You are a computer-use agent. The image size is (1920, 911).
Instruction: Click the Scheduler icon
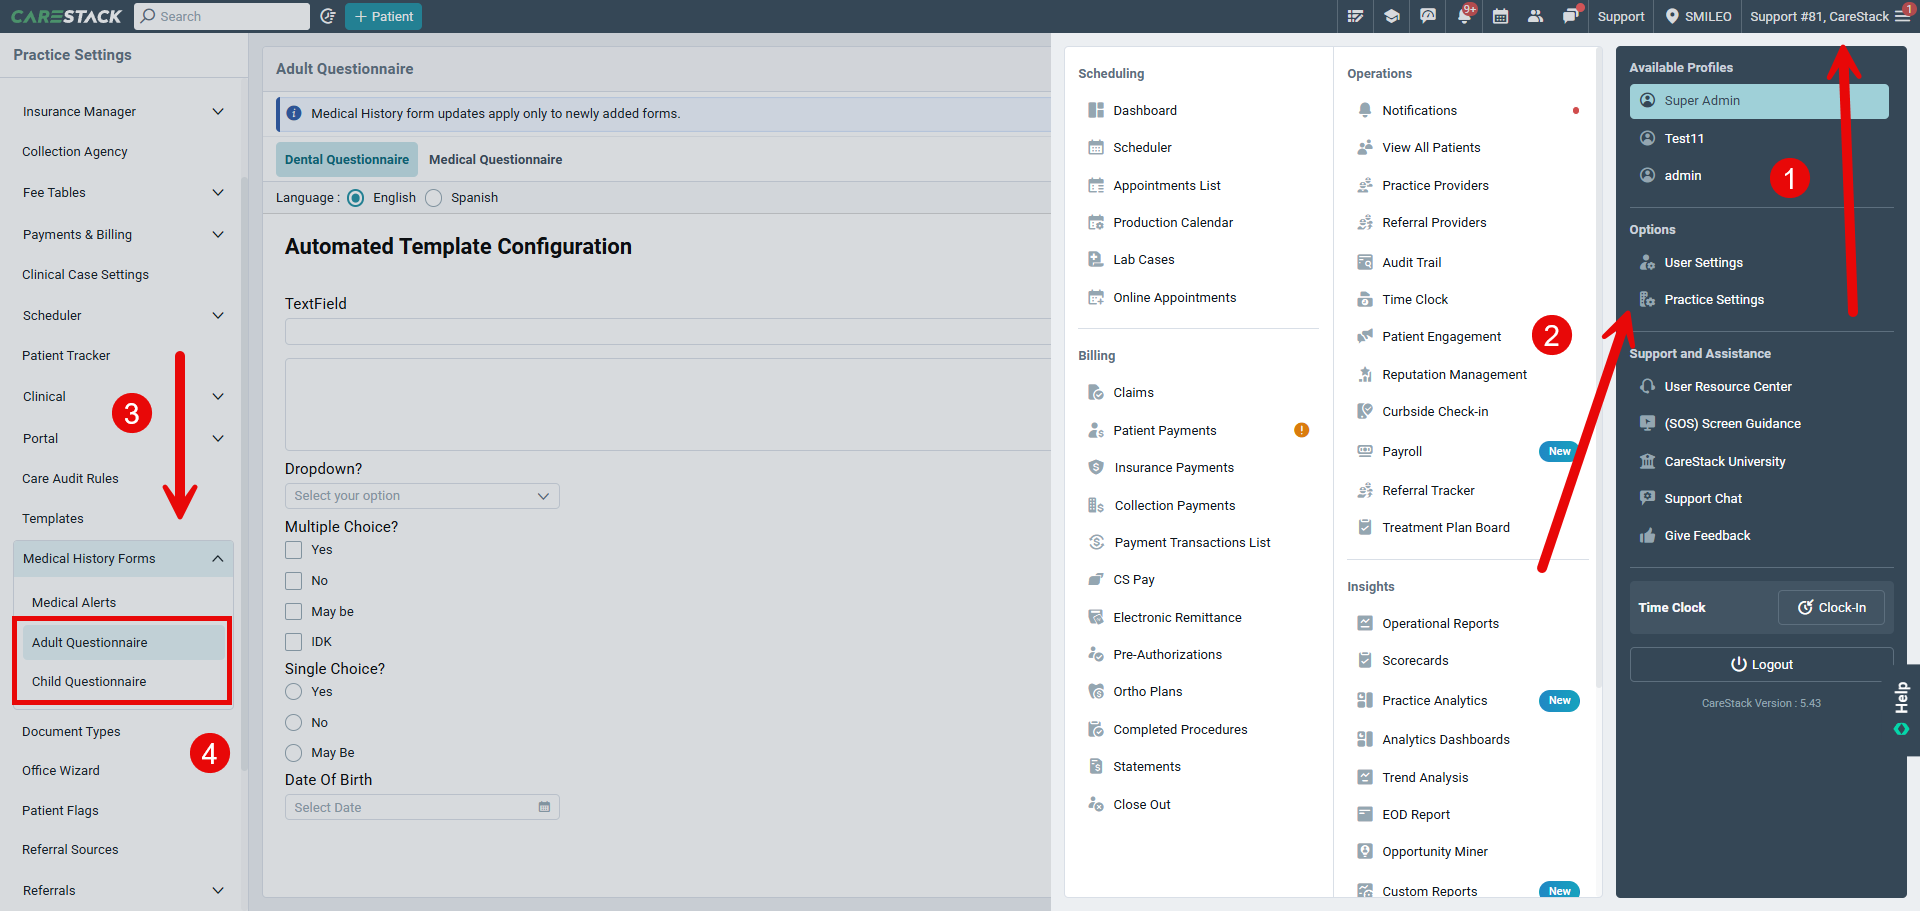[1096, 147]
